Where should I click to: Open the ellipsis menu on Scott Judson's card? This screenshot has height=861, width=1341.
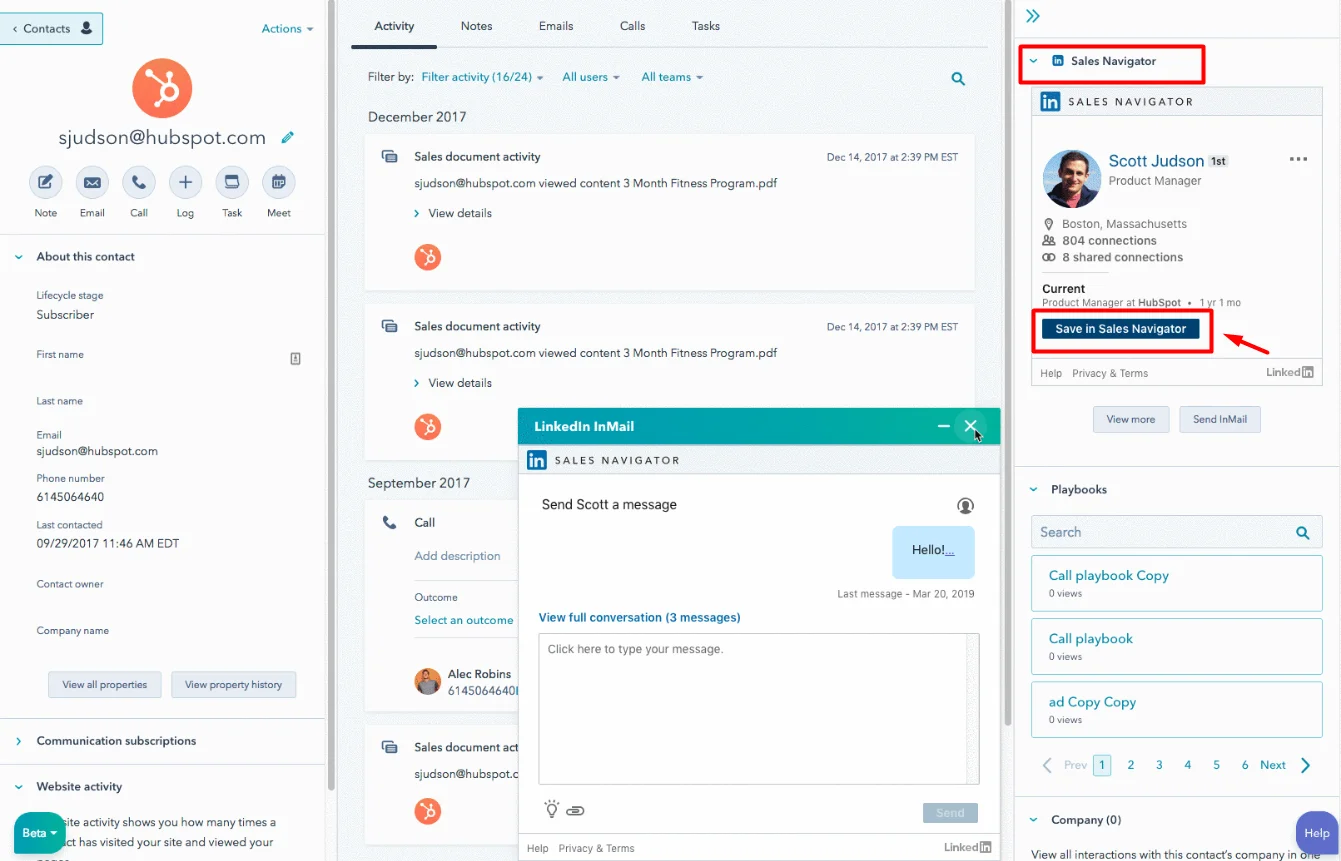point(1298,158)
